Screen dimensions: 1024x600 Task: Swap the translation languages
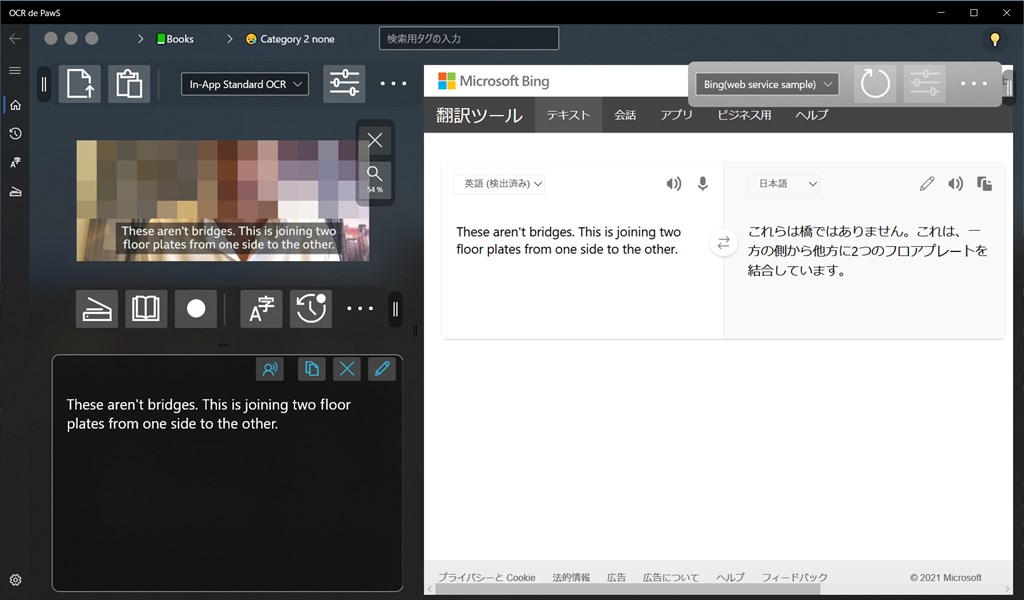click(723, 243)
